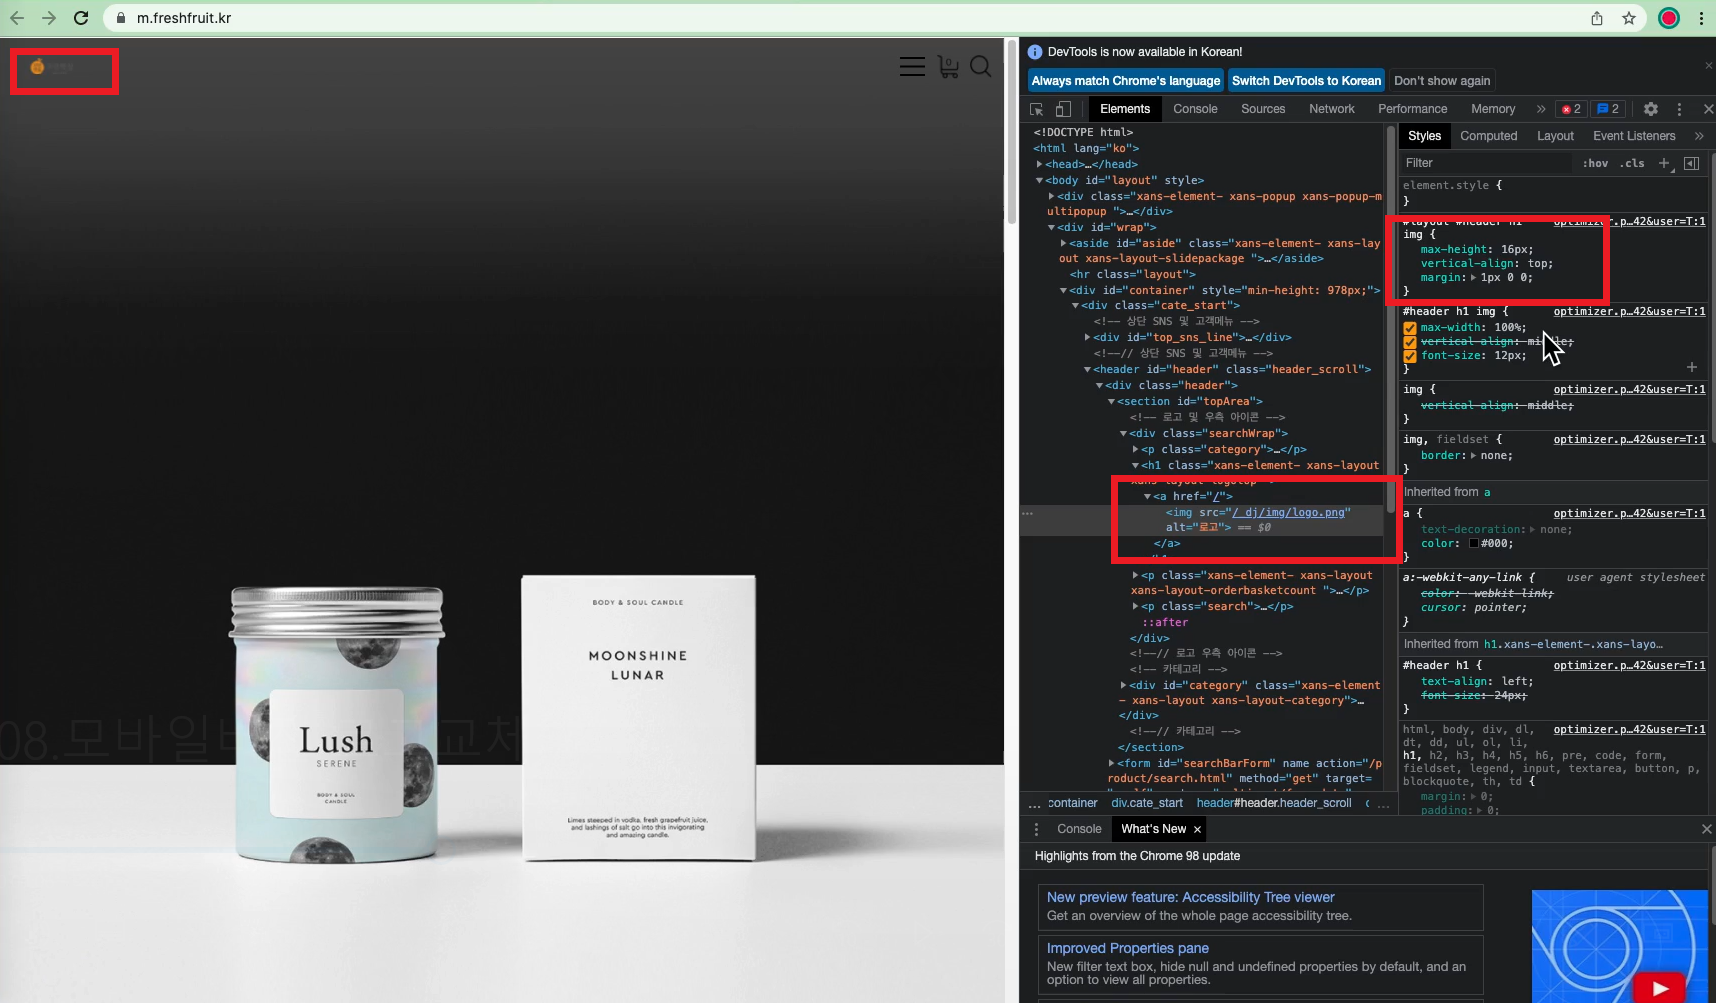Open the Chrome three-dot menu
The height and width of the screenshot is (1003, 1716).
1701,18
